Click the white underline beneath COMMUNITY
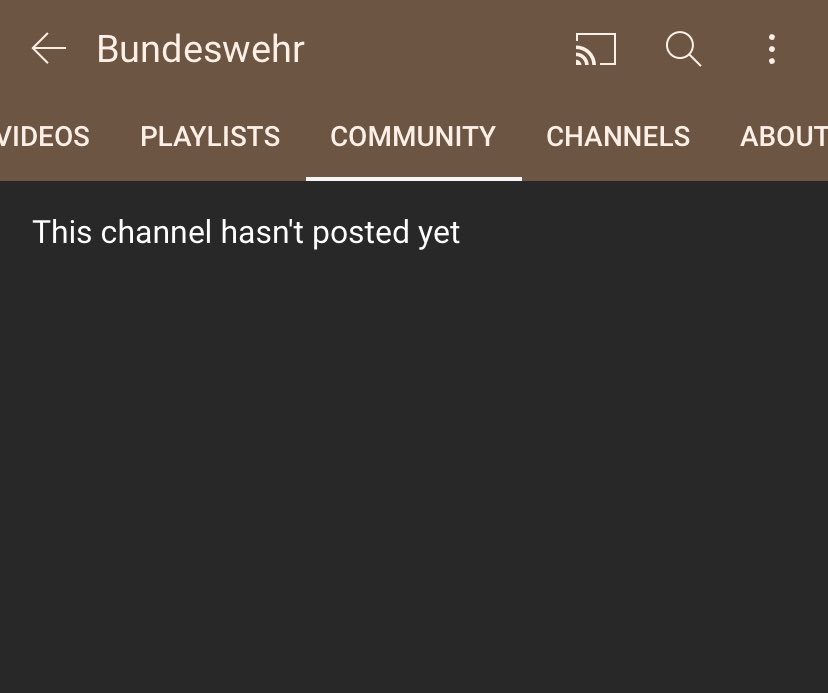 click(x=414, y=179)
